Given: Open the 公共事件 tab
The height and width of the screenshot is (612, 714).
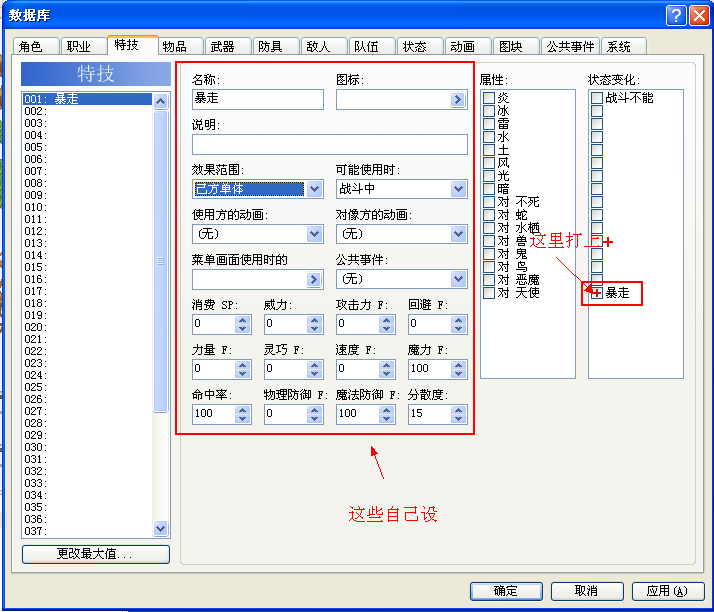Looking at the screenshot, I should [x=570, y=46].
